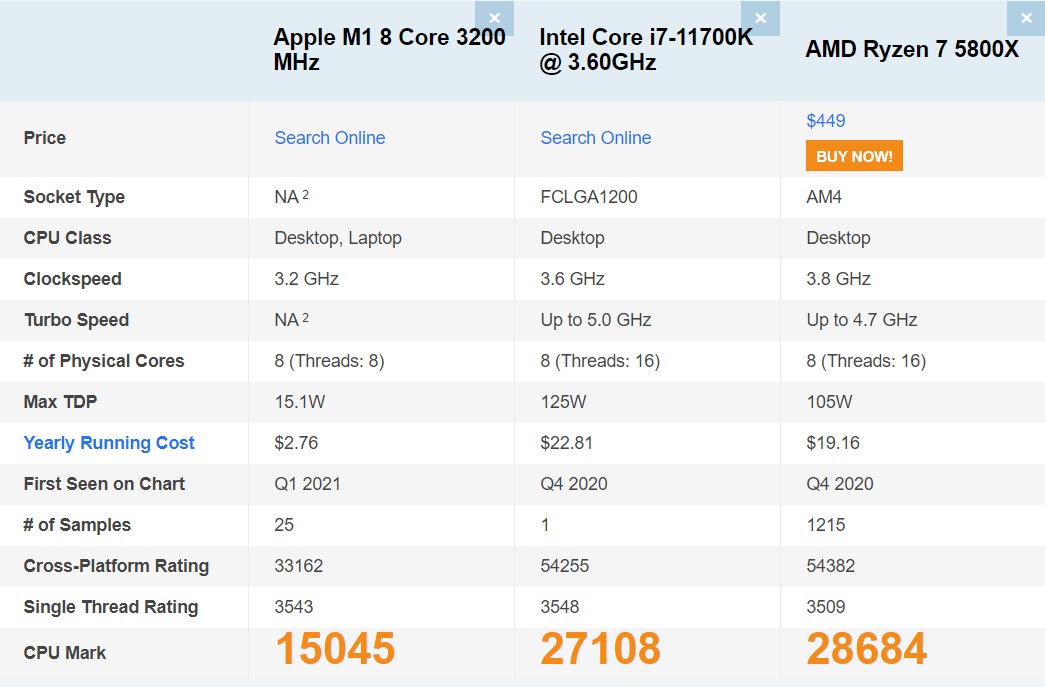Select the Price row label
Screen dimensions: 1045x687
[45, 138]
